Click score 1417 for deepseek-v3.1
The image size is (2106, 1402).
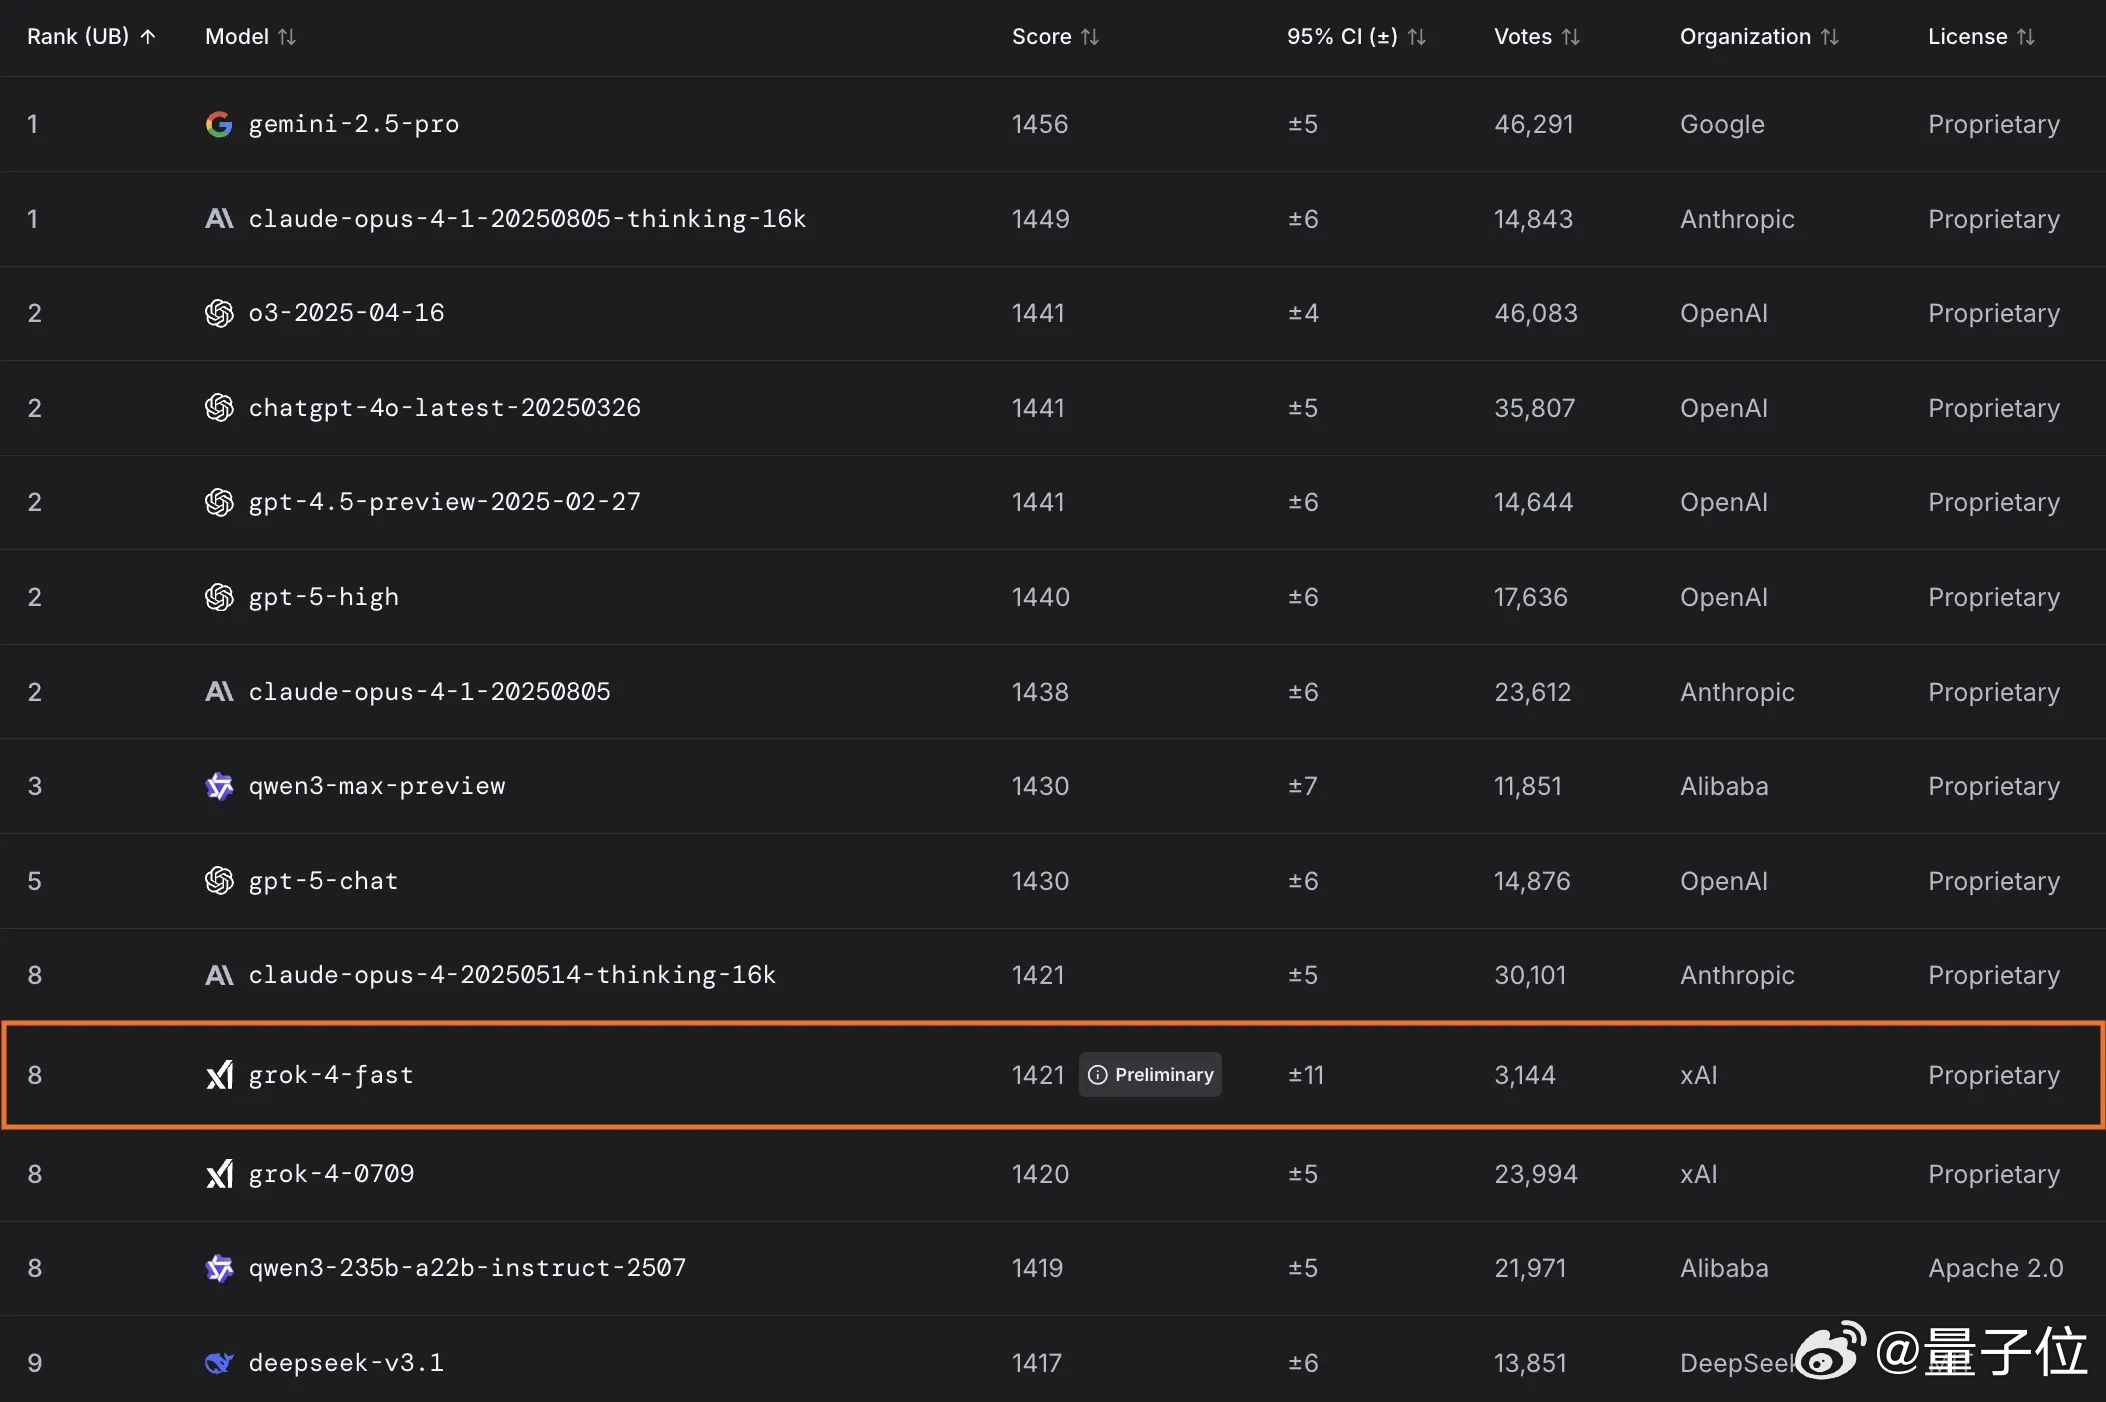pos(1037,1363)
